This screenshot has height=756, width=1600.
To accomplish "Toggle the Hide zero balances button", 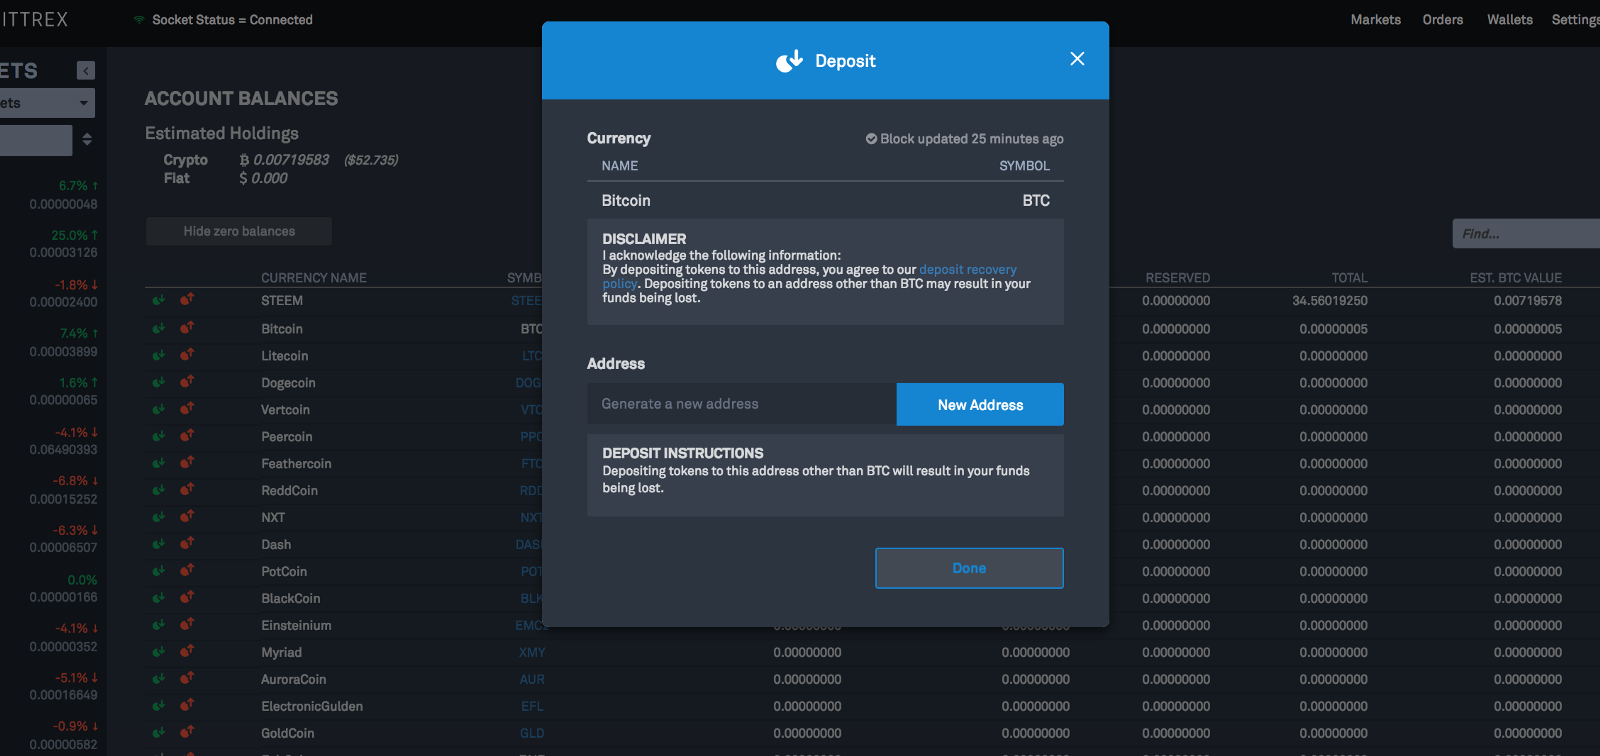I will (x=239, y=231).
